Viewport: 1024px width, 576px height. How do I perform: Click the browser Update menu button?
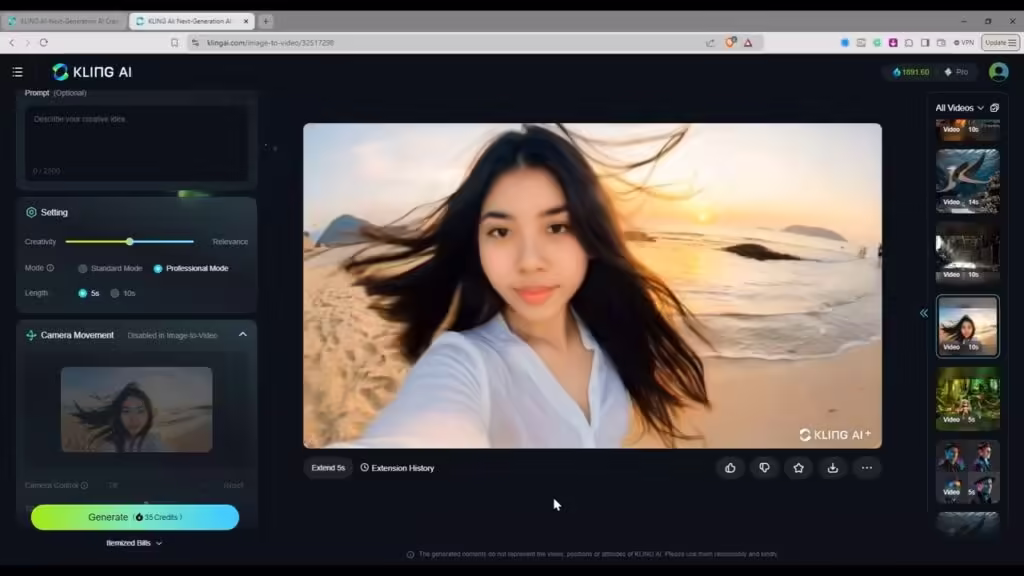point(1000,42)
